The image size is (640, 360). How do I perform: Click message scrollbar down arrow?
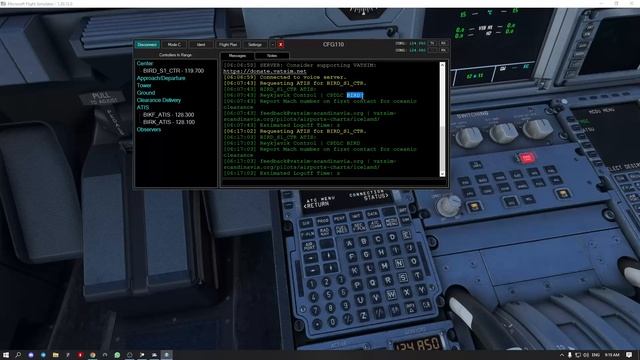[442, 174]
